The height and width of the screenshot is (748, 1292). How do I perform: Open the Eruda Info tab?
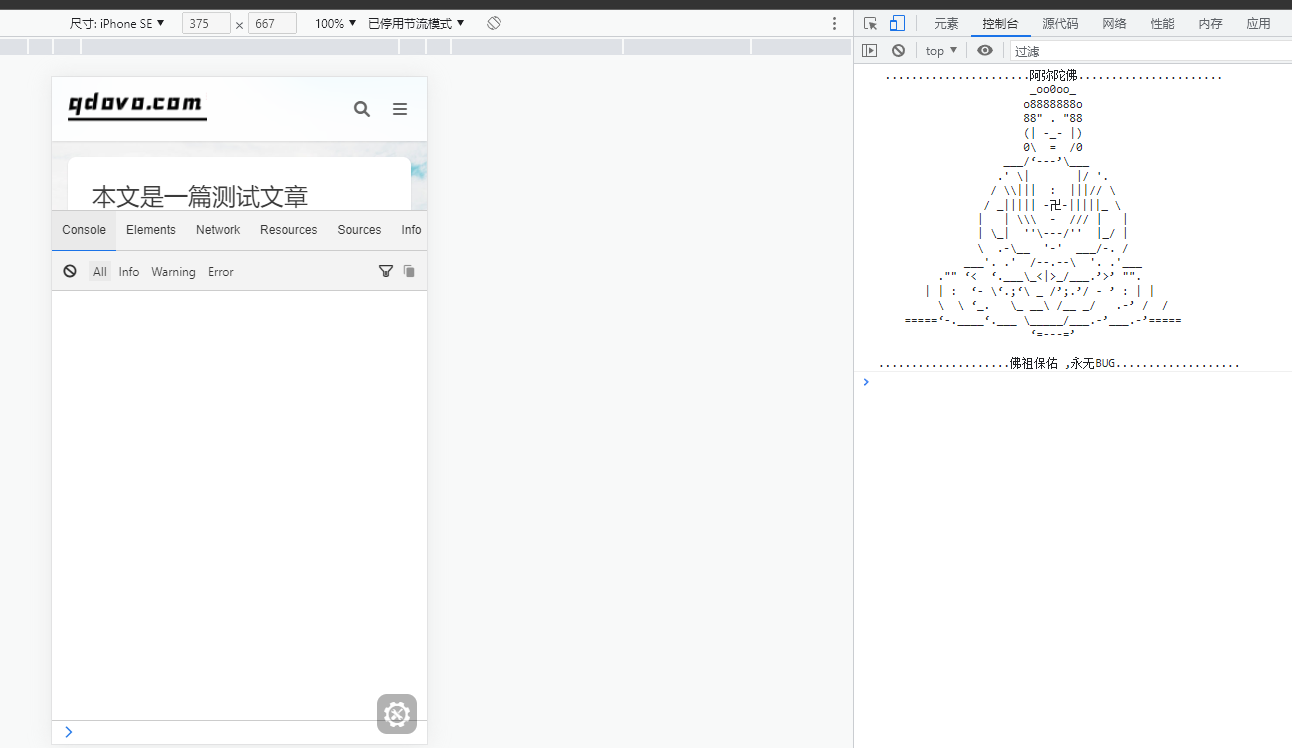click(x=411, y=230)
